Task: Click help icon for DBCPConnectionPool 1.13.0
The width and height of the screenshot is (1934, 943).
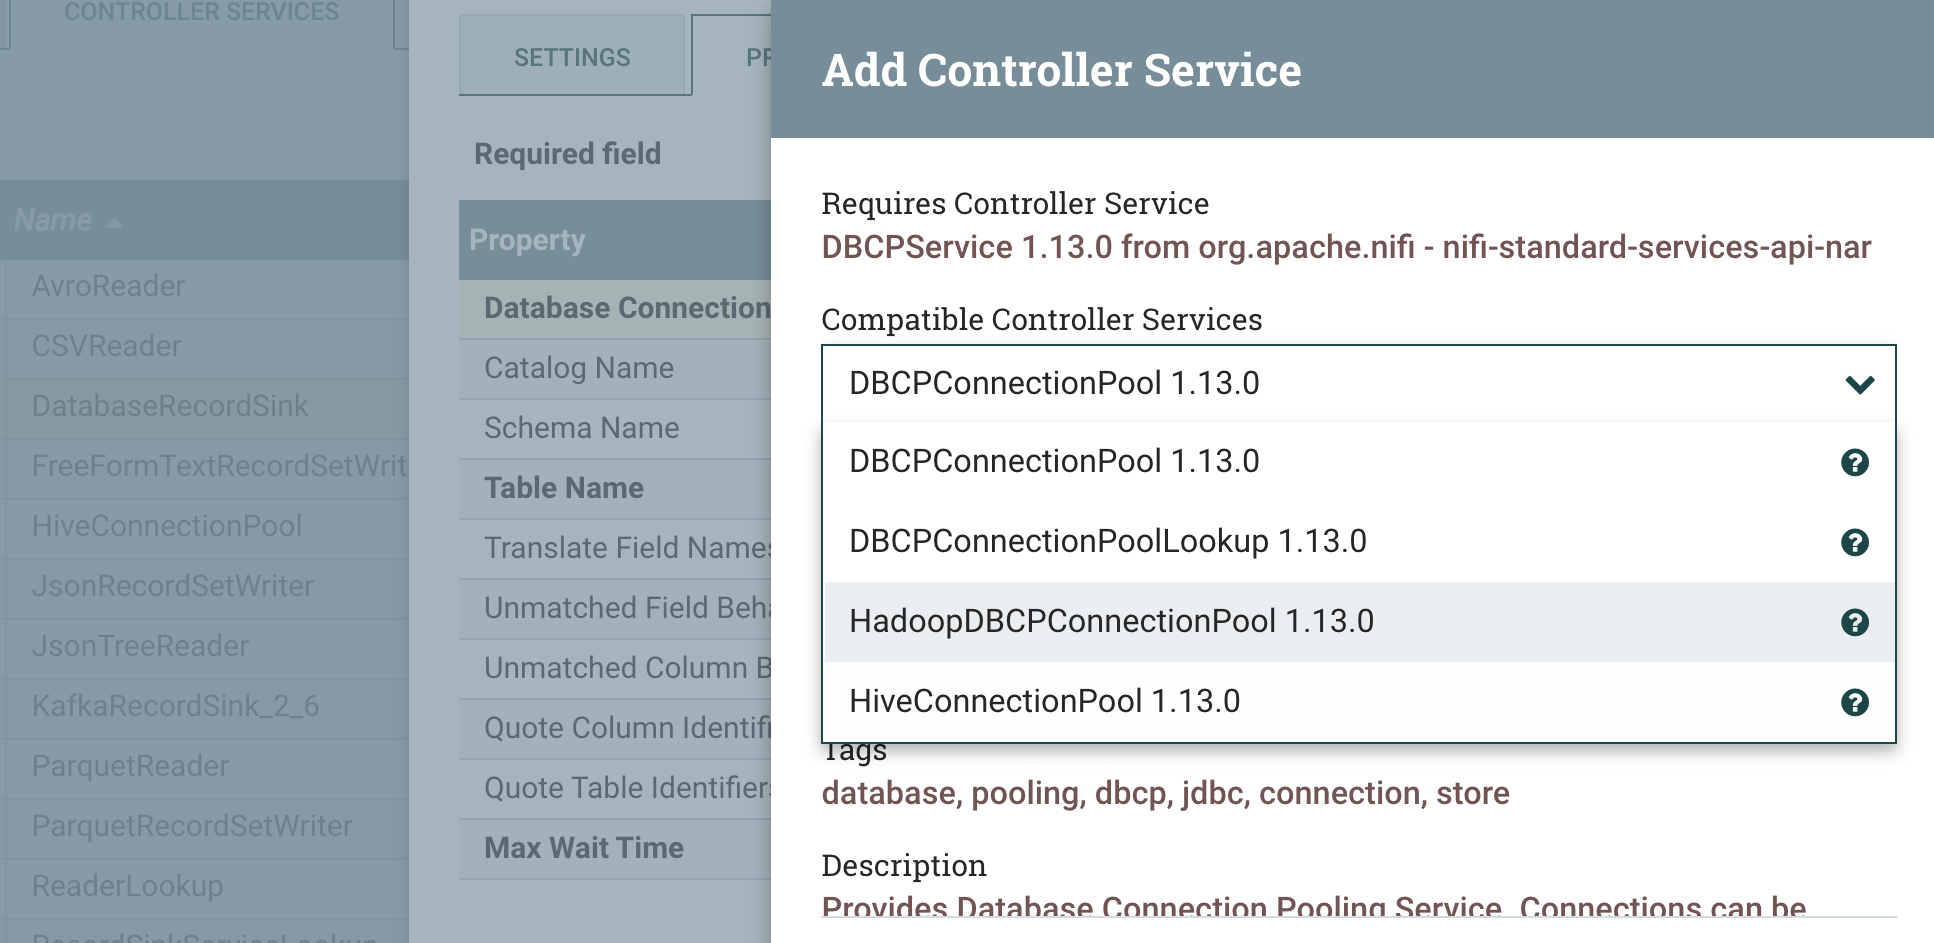Action: (1854, 462)
